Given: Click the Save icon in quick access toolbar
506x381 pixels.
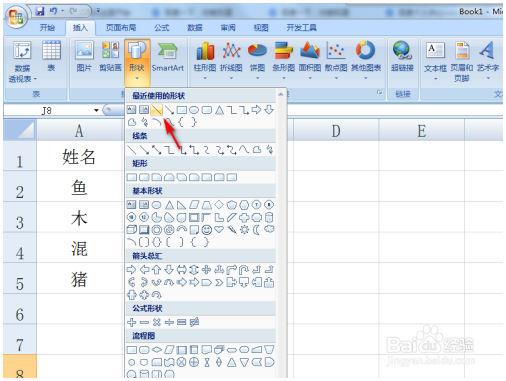Looking at the screenshot, I should point(40,11).
